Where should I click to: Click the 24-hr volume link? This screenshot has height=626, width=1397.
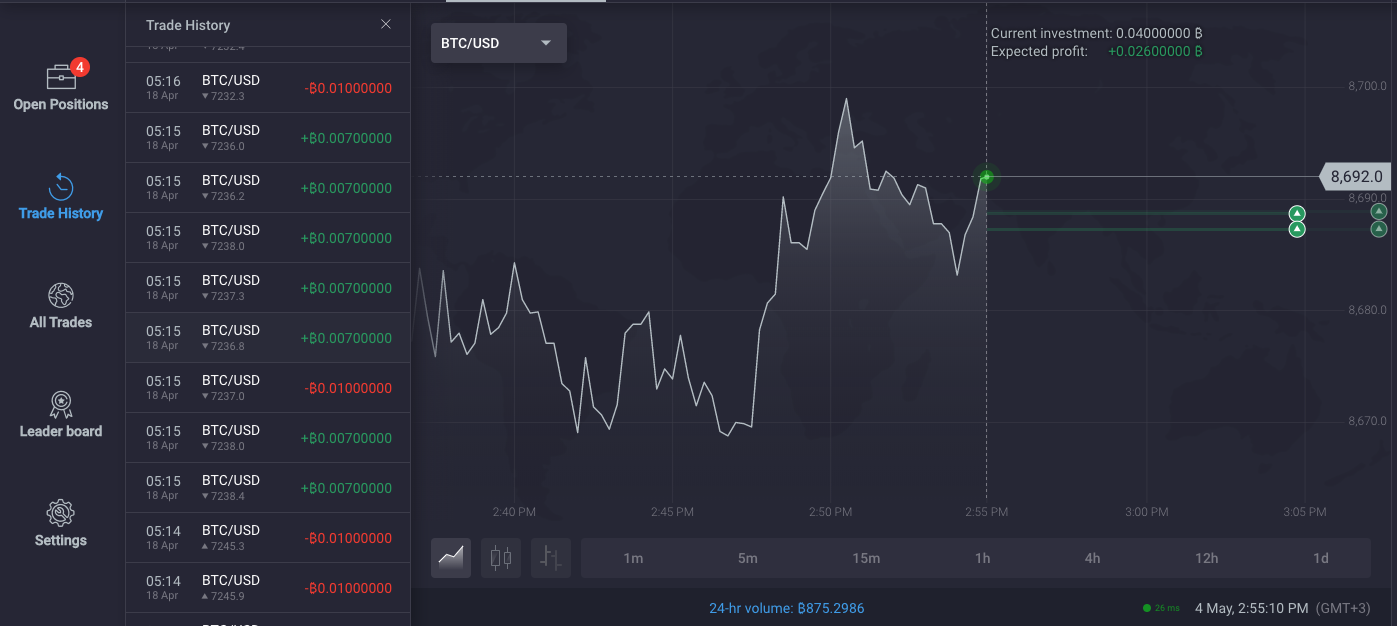[x=787, y=608]
